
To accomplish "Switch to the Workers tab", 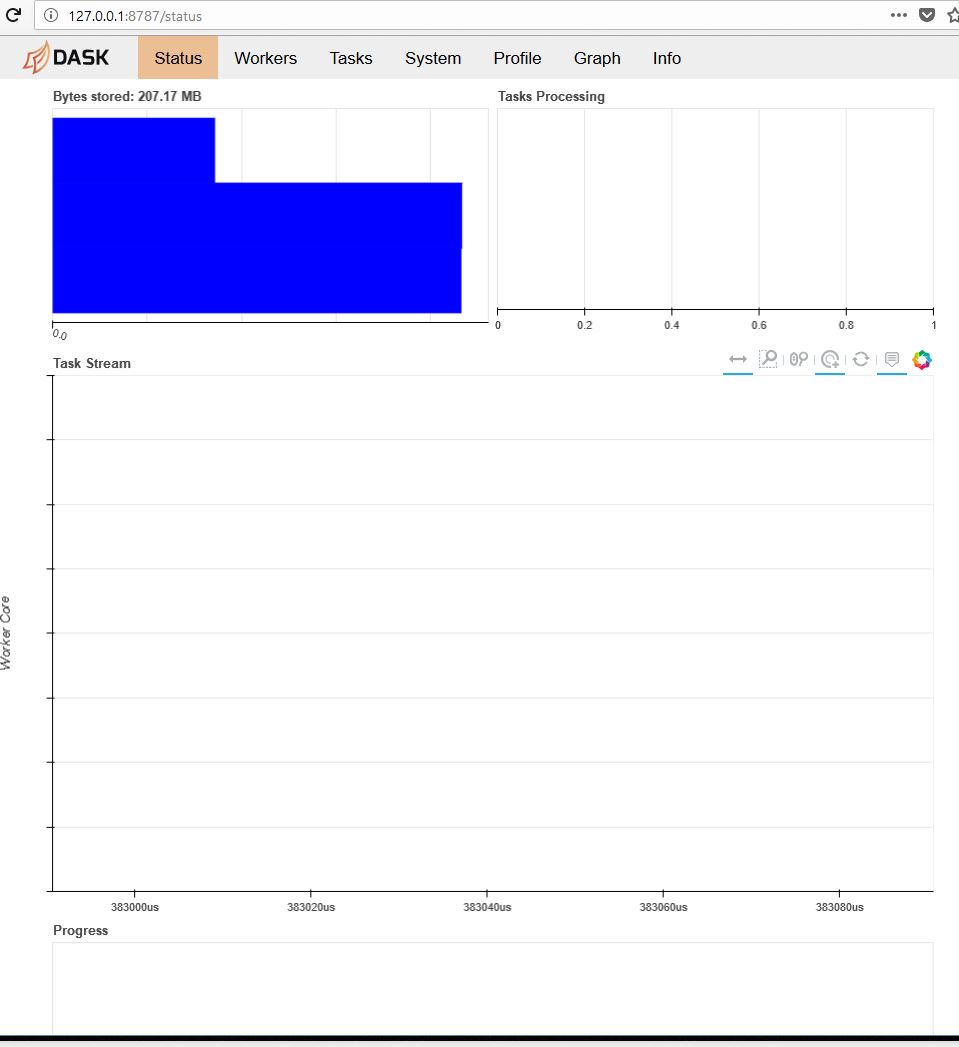I will point(265,58).
